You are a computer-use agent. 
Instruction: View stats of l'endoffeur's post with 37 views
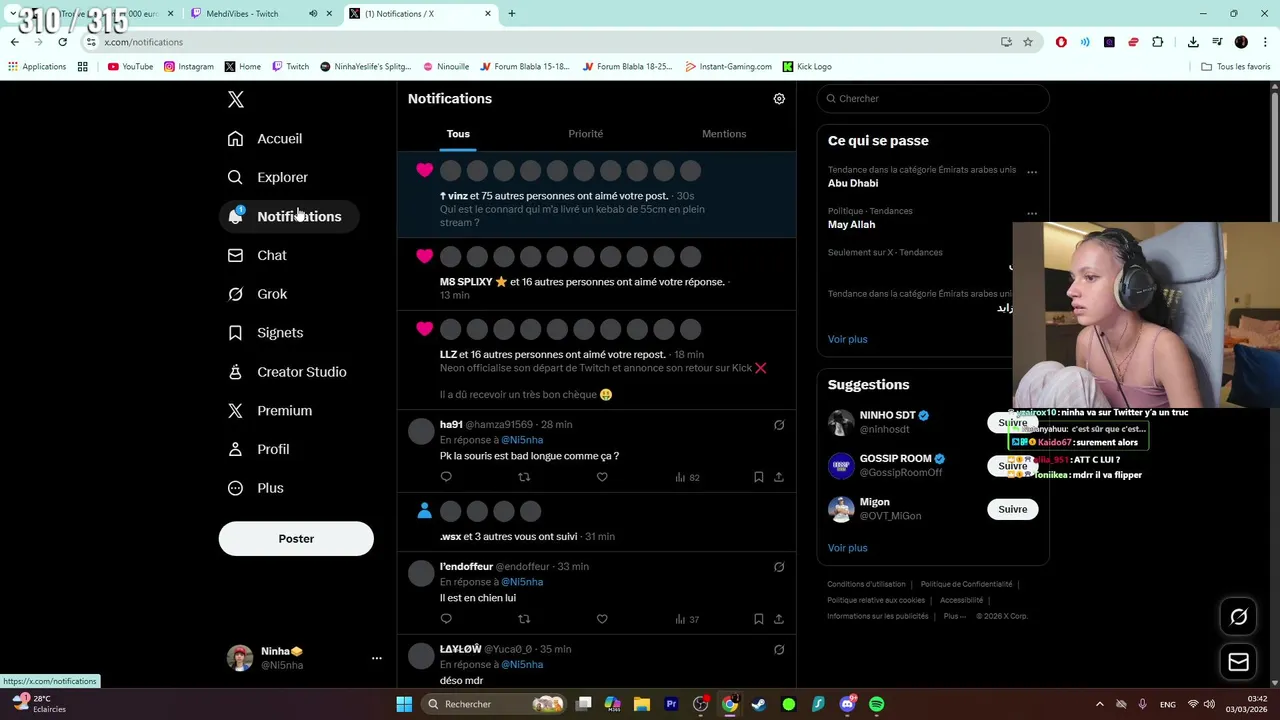pyautogui.click(x=687, y=620)
